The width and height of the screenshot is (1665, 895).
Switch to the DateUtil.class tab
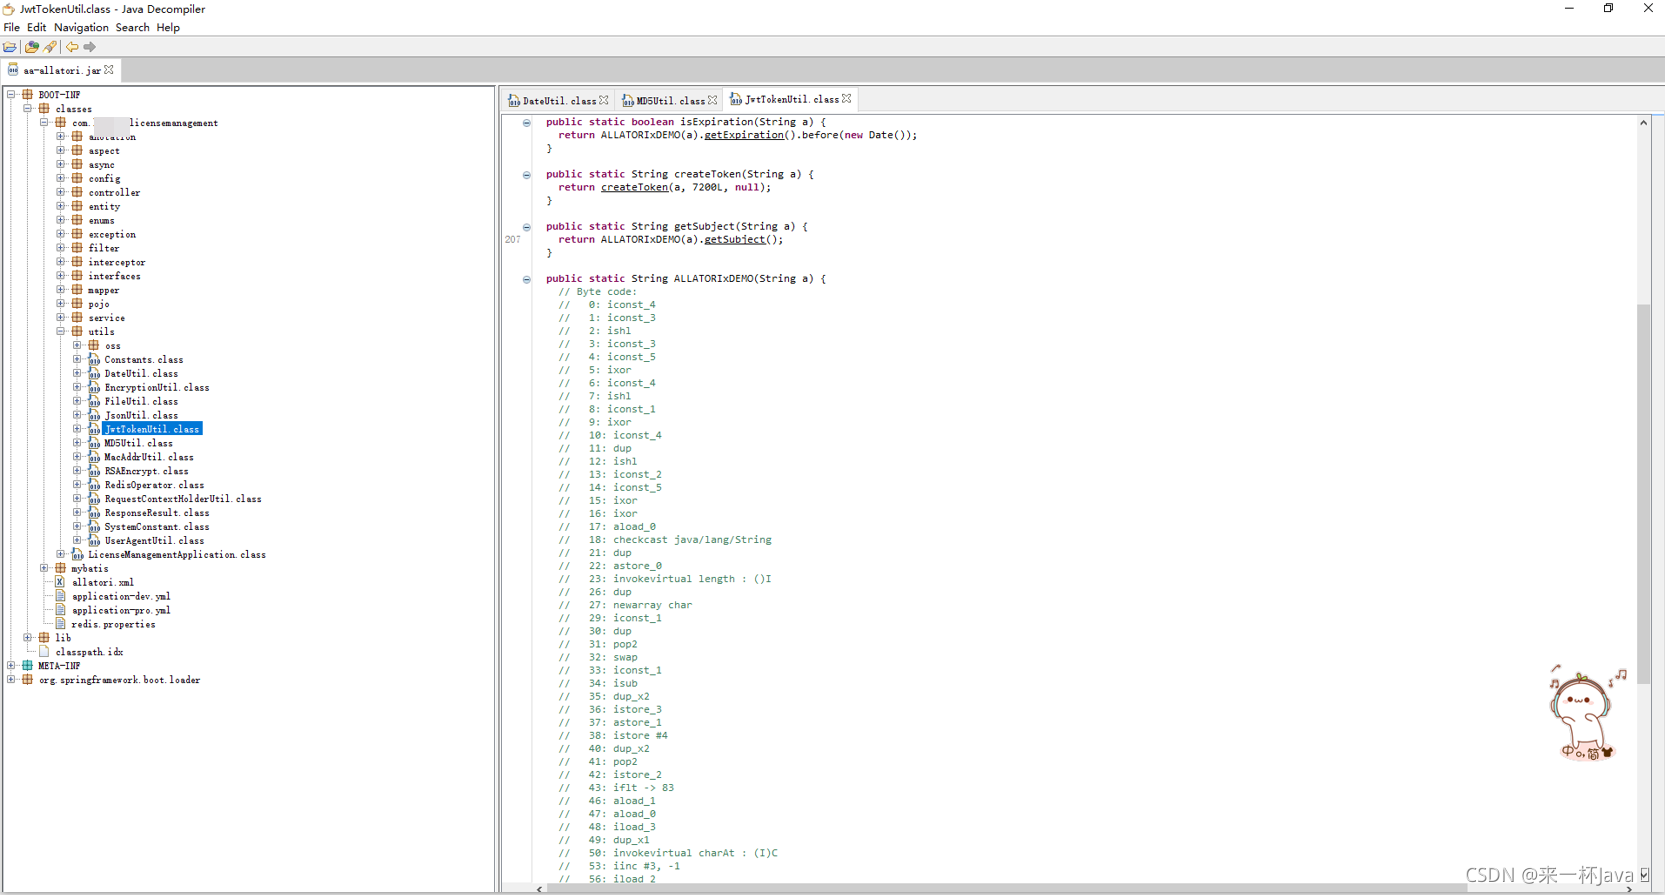pos(559,100)
